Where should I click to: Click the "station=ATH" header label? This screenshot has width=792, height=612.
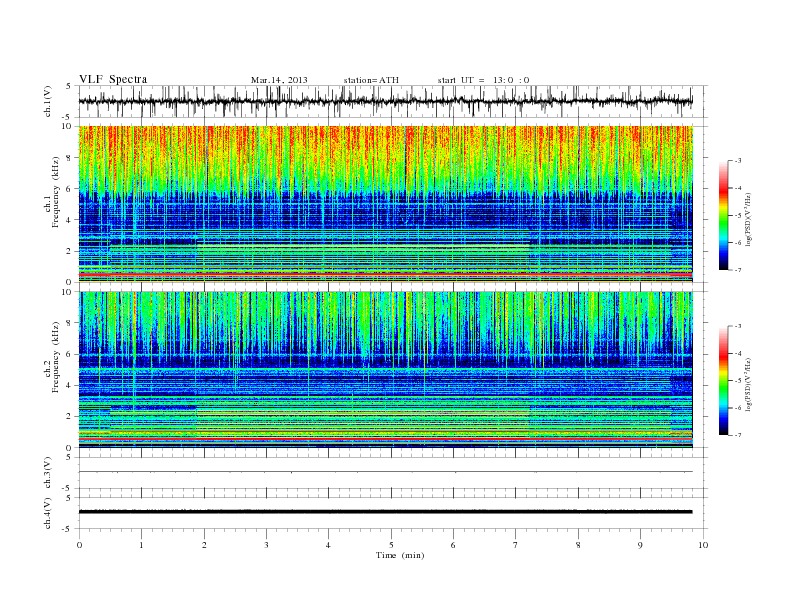click(371, 80)
